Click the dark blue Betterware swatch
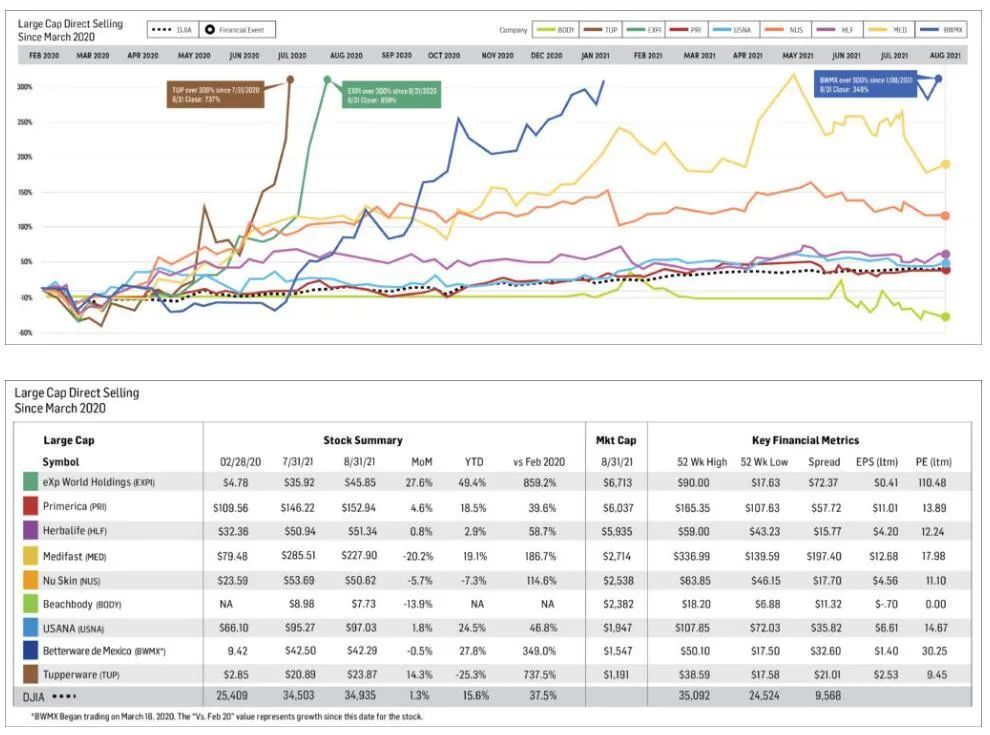Screen dimensions: 990x735 pos(30,650)
